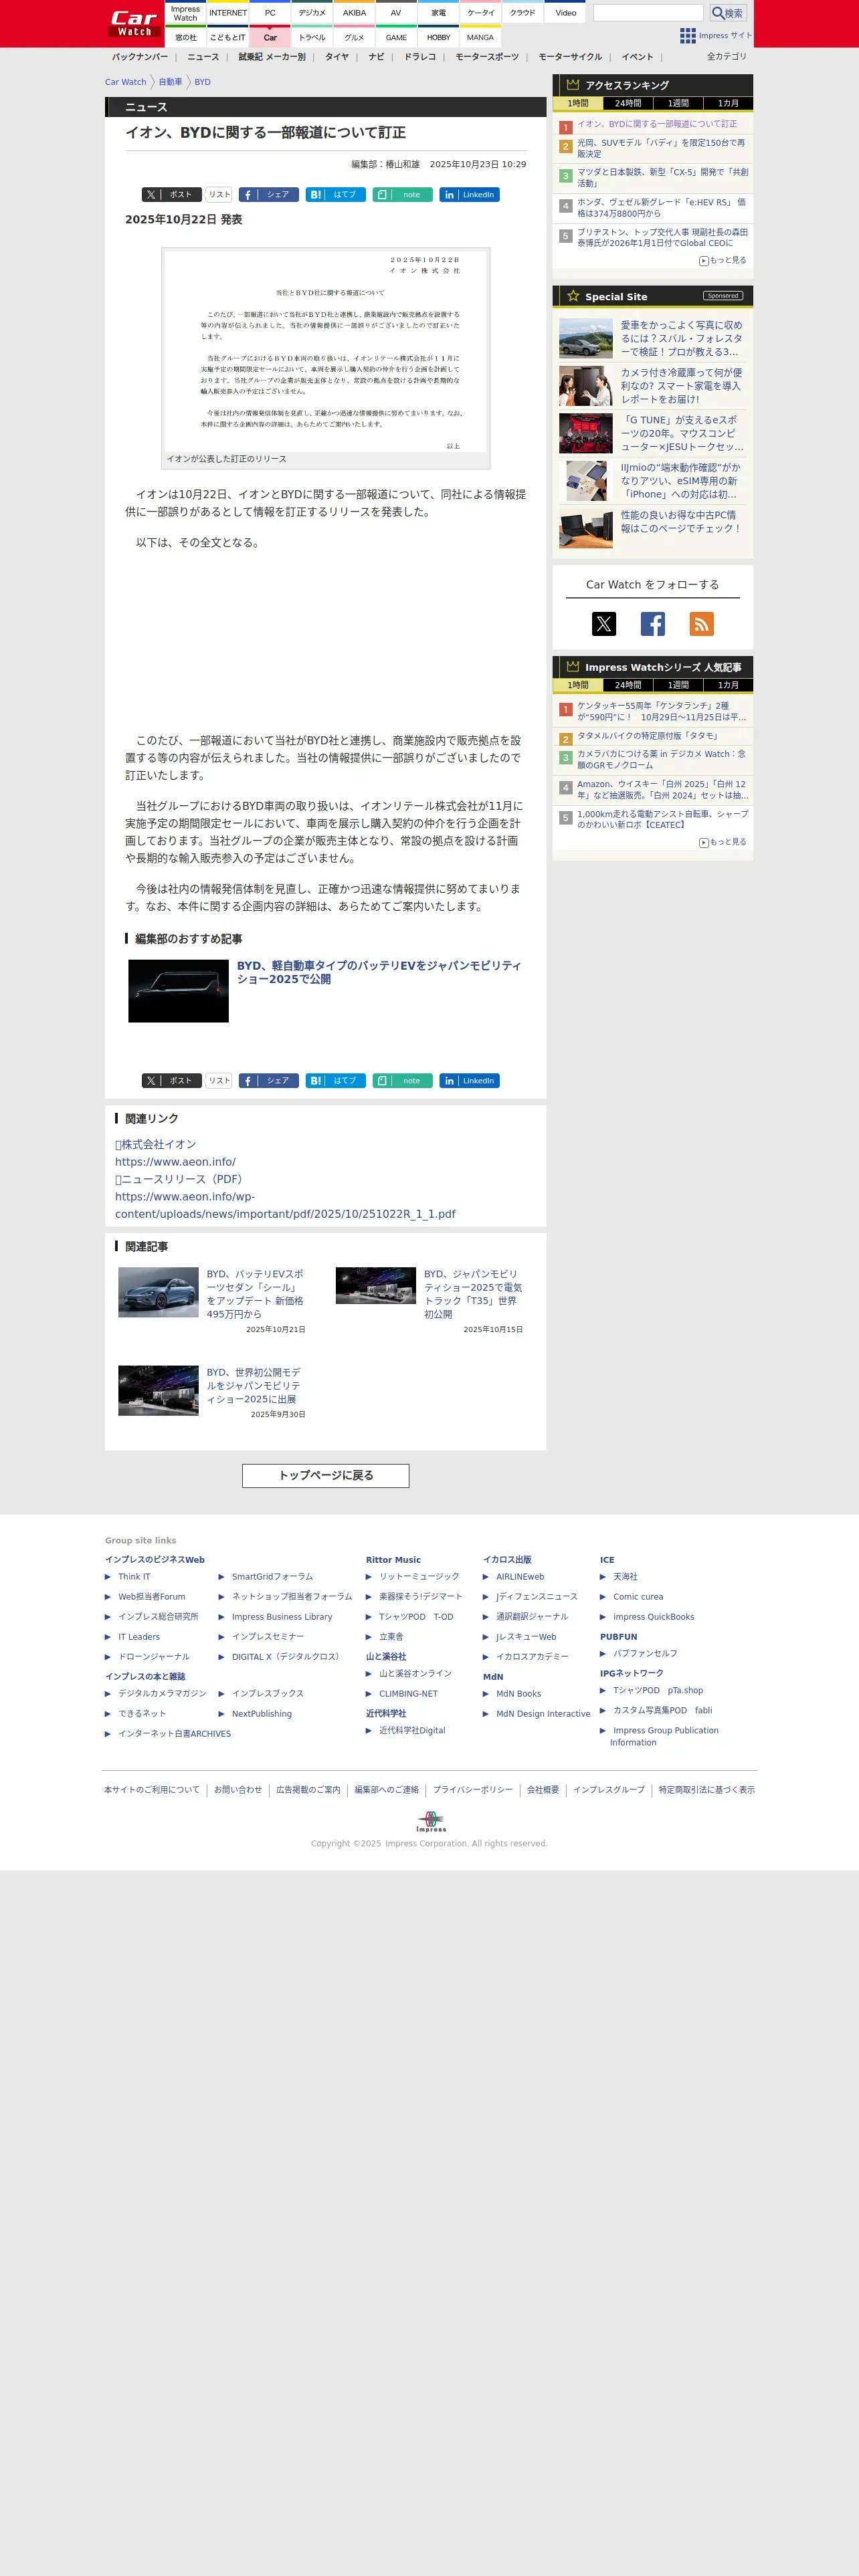The image size is (859, 2576).
Task: Open Special Site スバル・フォレスター article thumbnail
Action: pyautogui.click(x=586, y=339)
